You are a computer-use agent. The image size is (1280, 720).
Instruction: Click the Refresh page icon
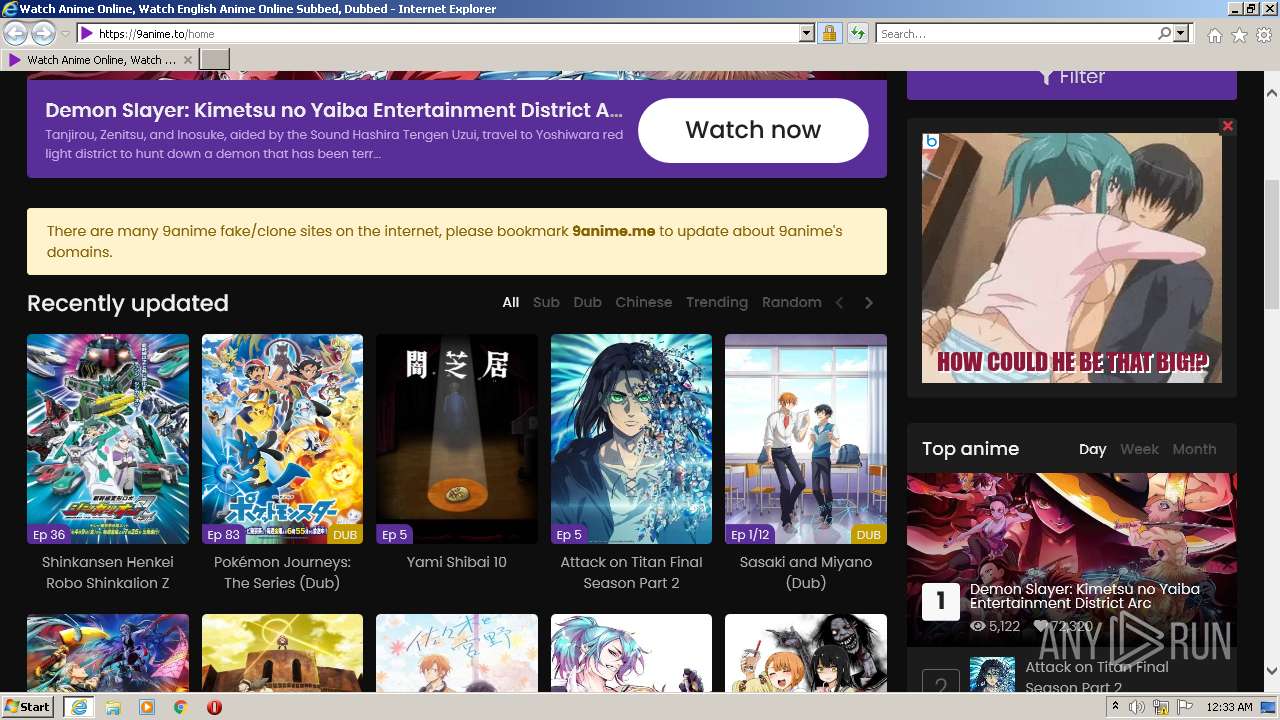coord(857,33)
